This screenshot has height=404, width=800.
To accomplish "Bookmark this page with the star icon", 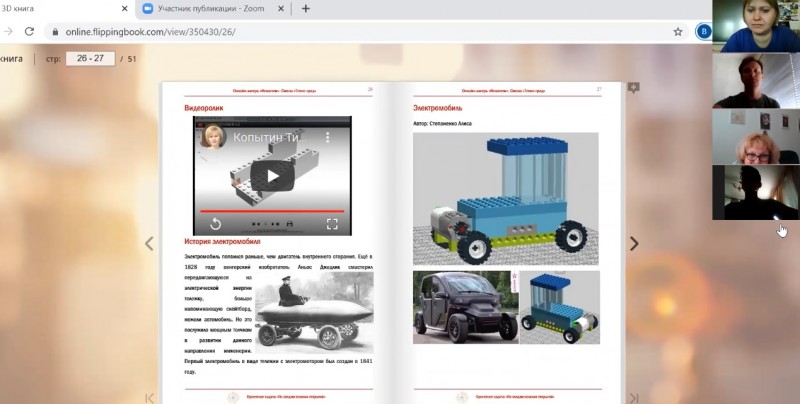I will click(678, 31).
